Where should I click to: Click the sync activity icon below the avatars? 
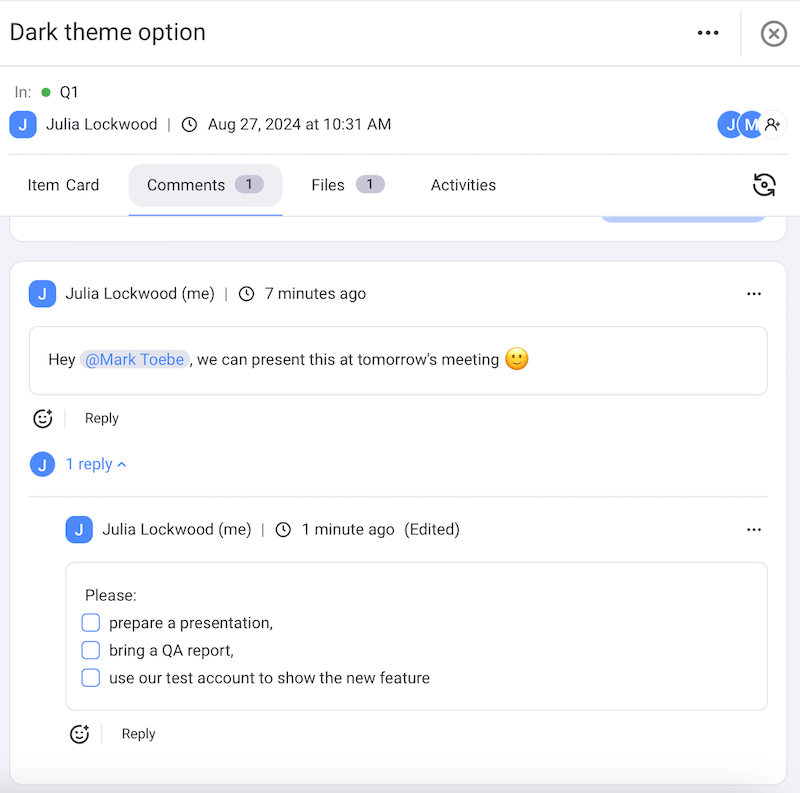pyautogui.click(x=764, y=185)
